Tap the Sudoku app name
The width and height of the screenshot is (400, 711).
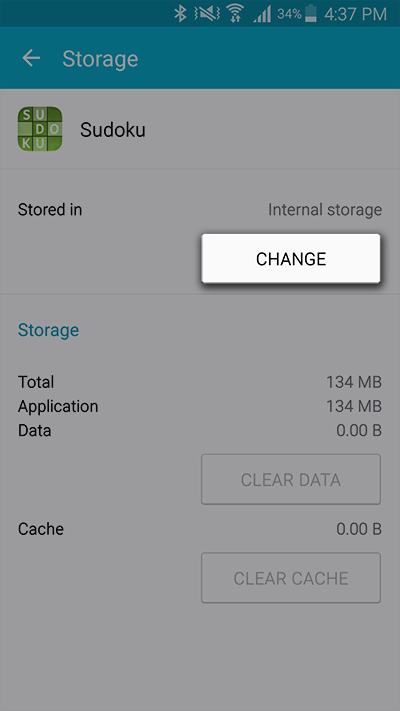[x=113, y=130]
